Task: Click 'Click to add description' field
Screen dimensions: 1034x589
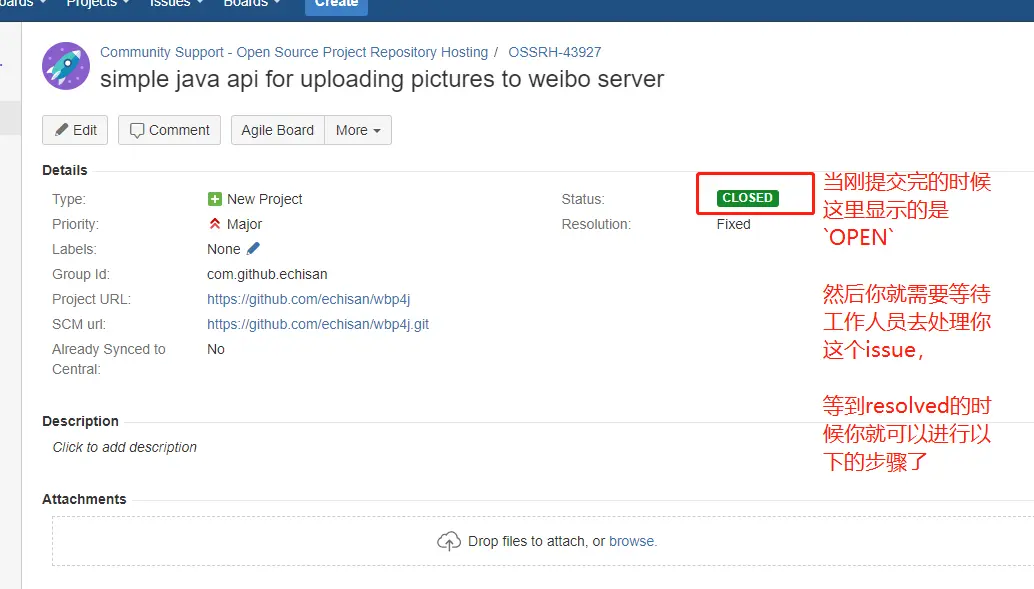Action: click(125, 447)
